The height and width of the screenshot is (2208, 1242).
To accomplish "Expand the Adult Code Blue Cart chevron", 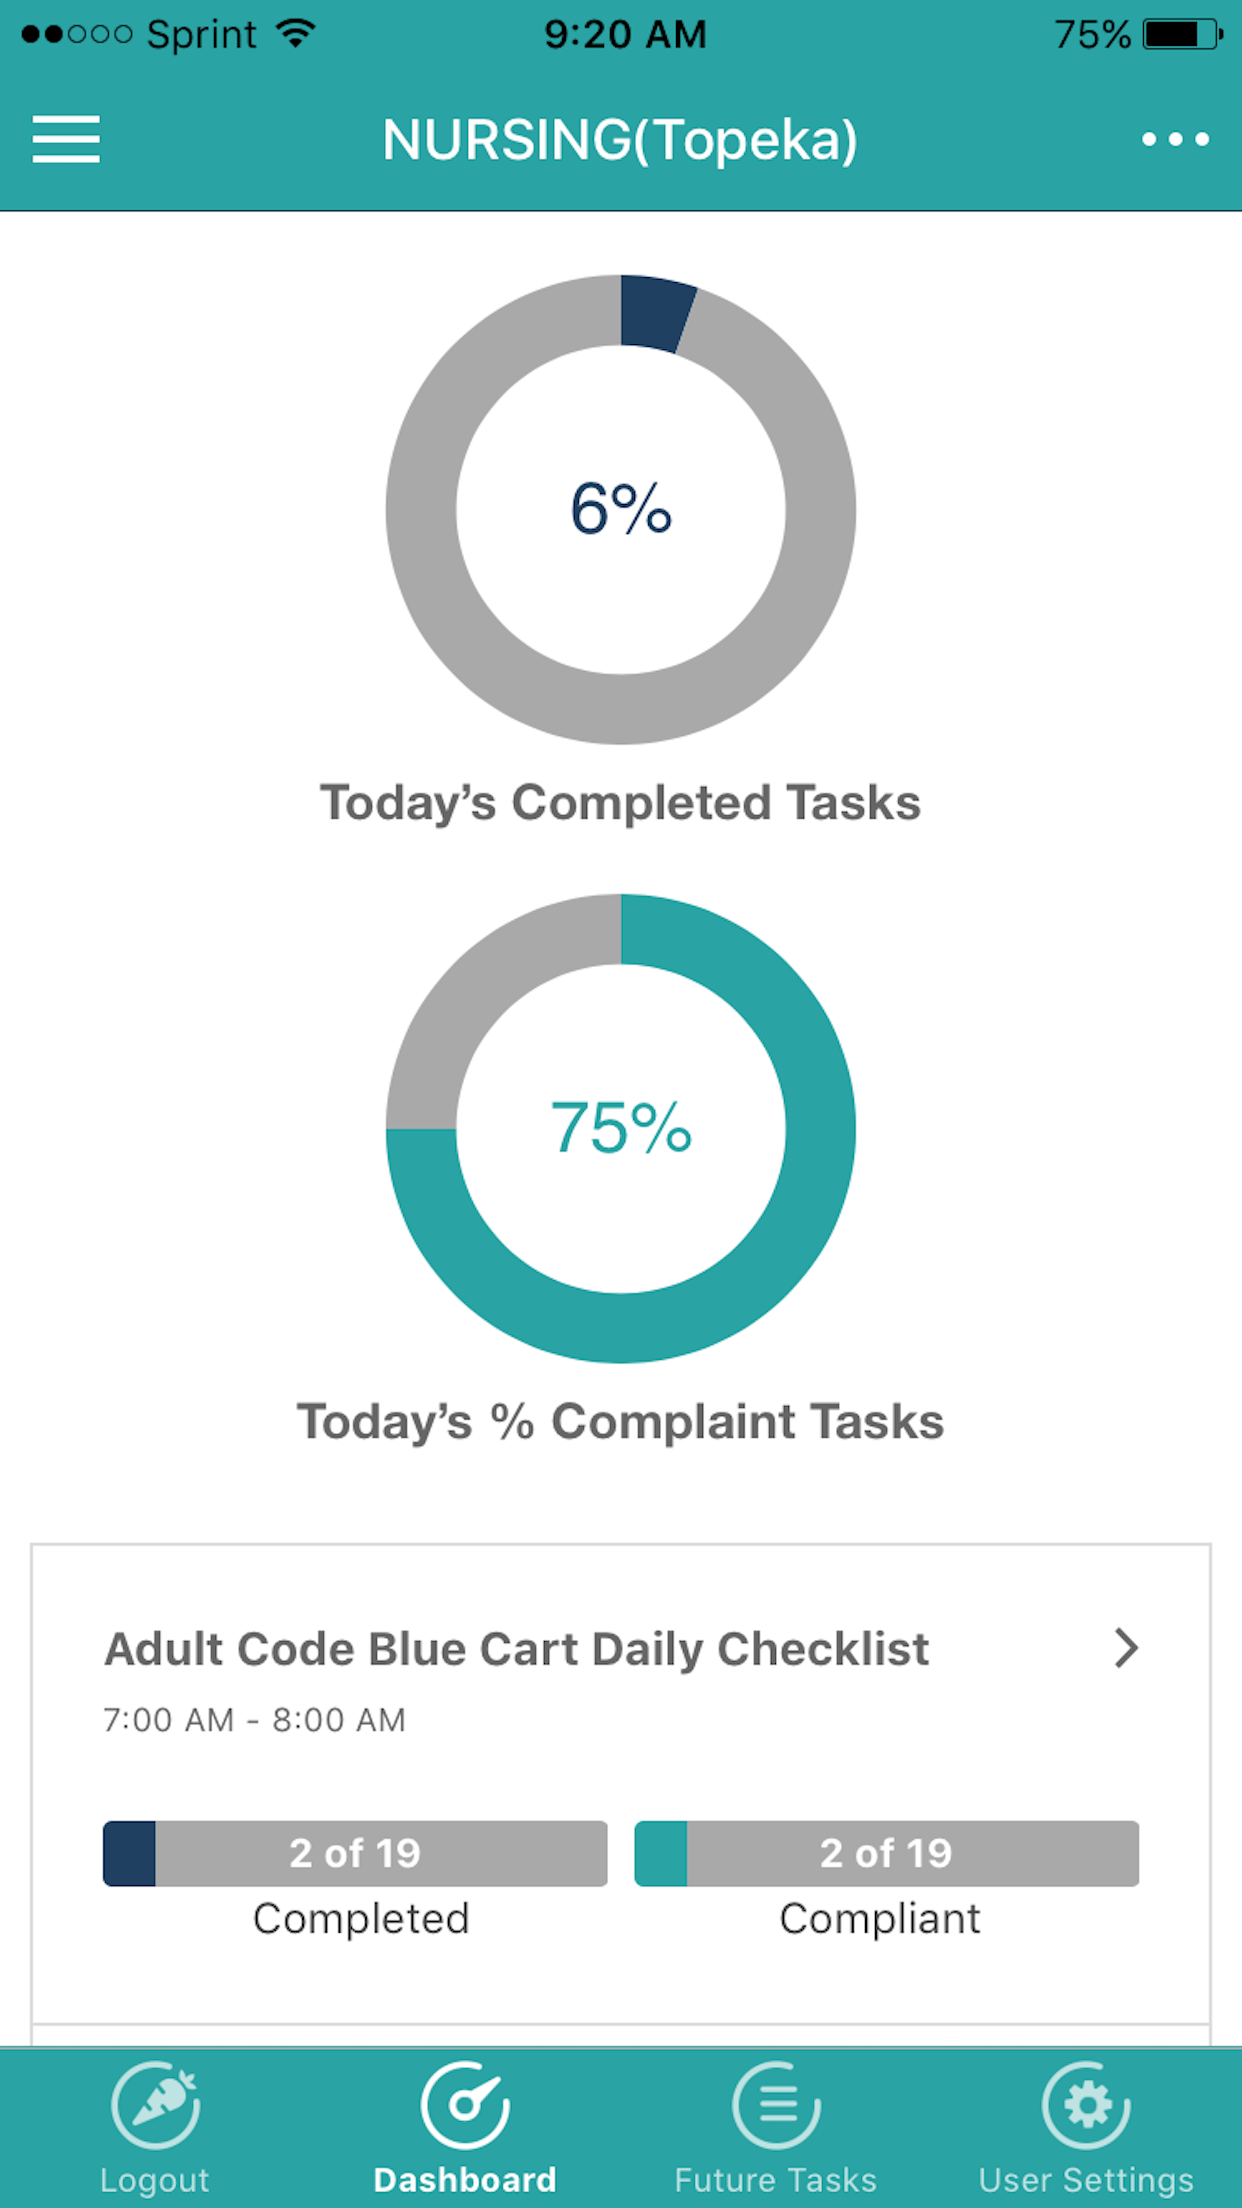I will pyautogui.click(x=1126, y=1648).
